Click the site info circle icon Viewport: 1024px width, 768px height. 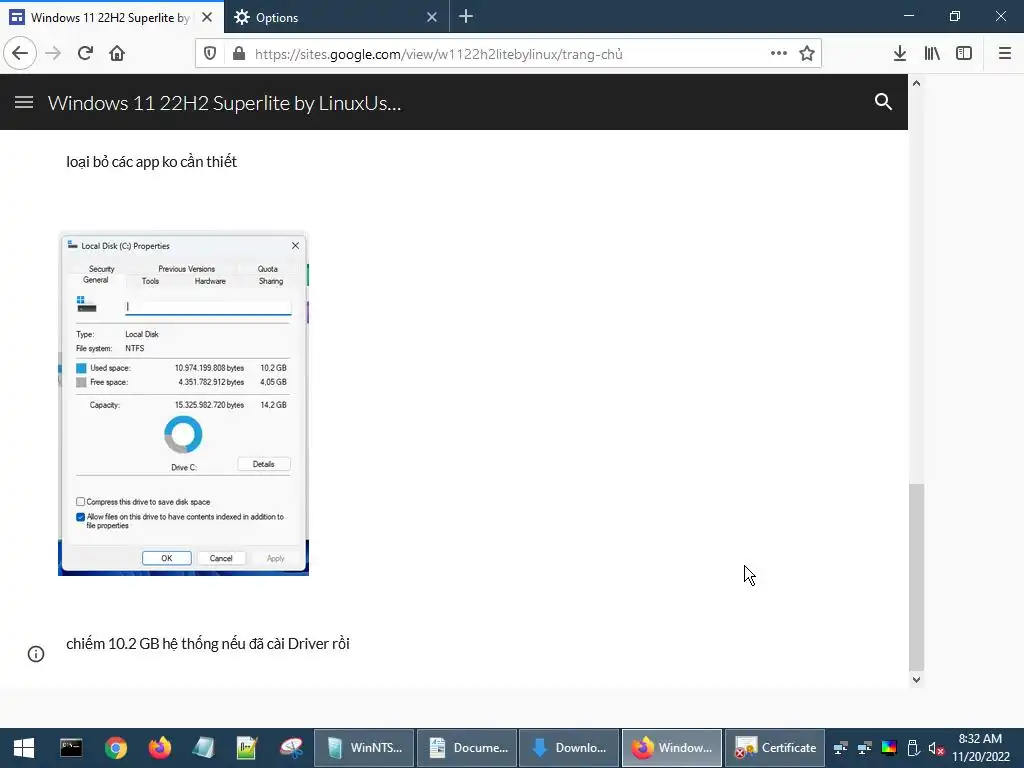(x=36, y=654)
